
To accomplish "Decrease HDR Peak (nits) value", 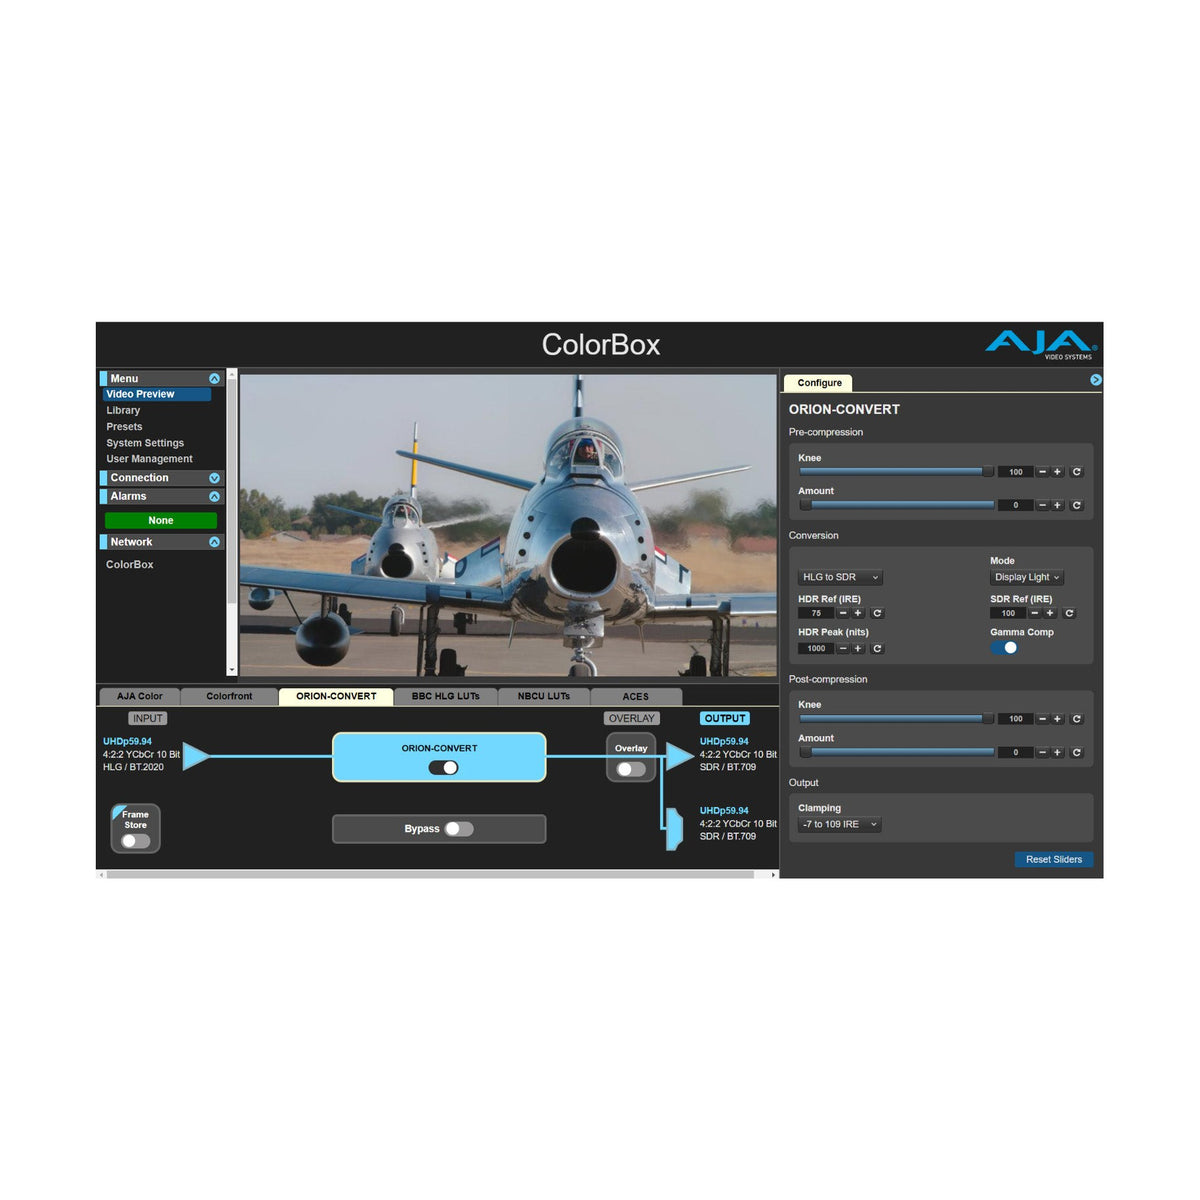I will click(x=843, y=649).
